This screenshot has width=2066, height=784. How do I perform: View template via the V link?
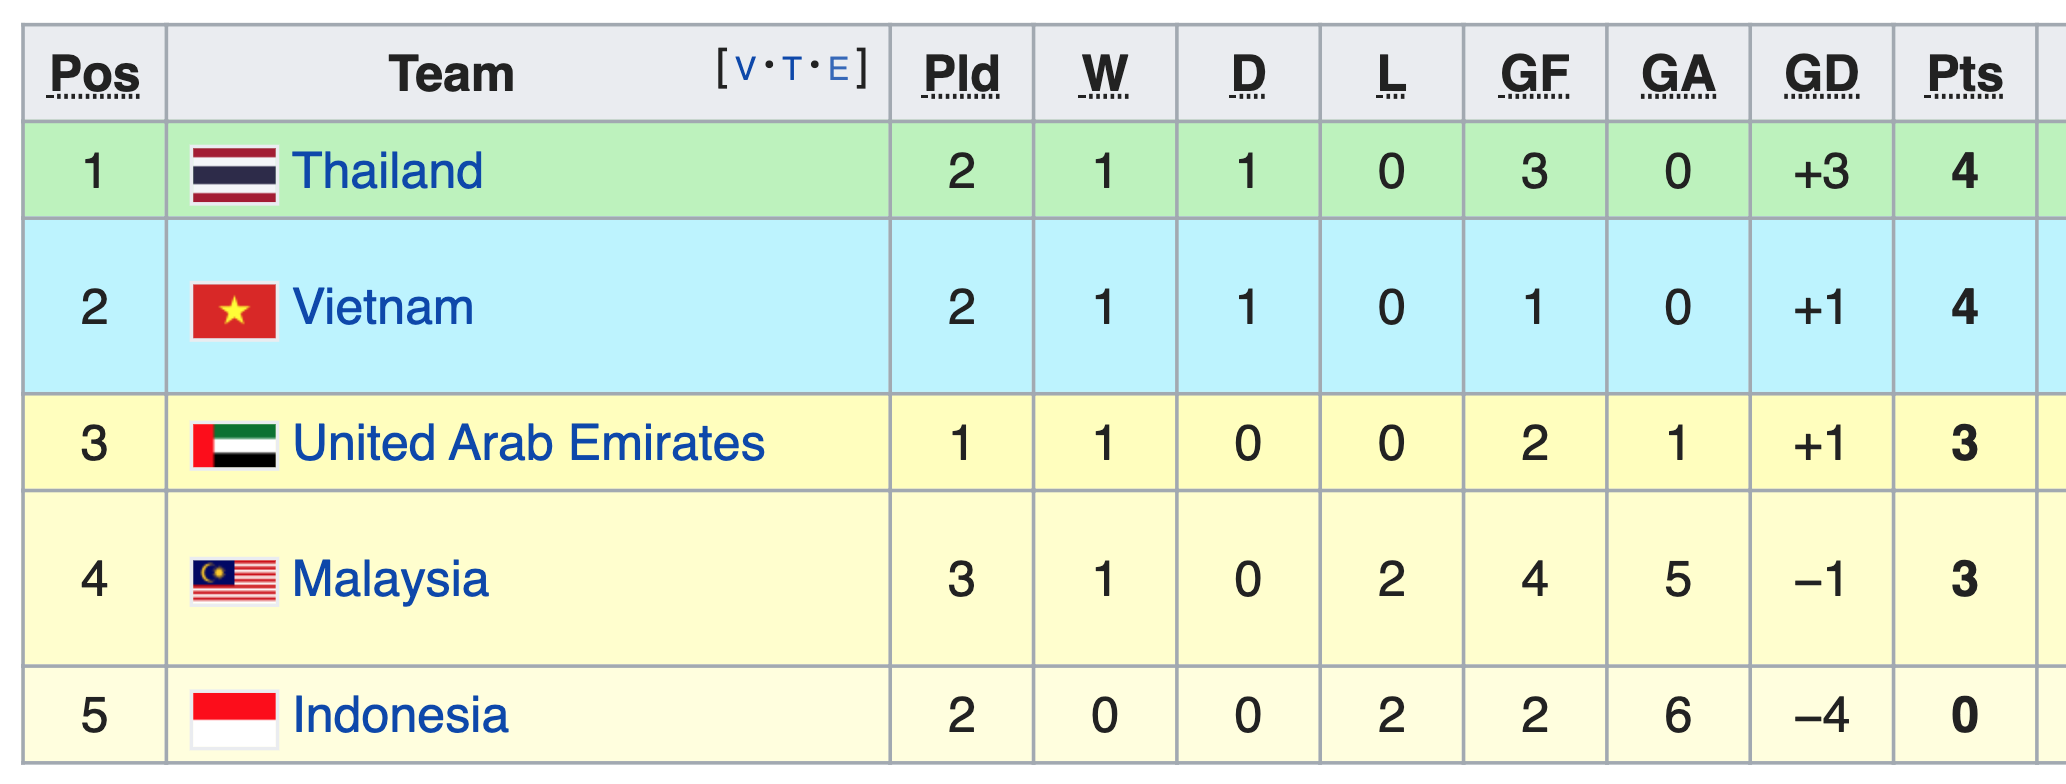[745, 69]
